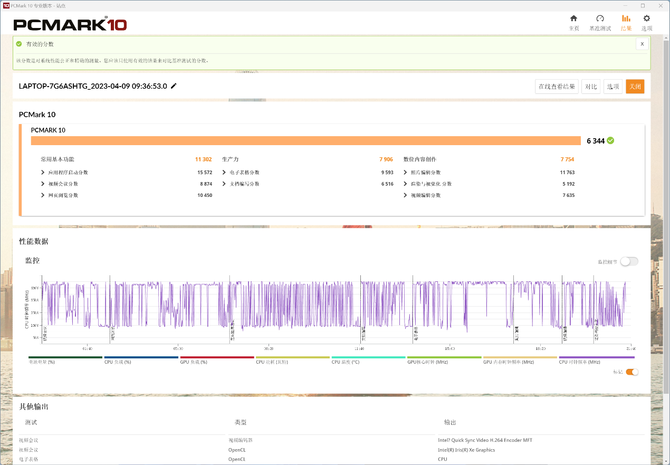Viewport: 670px width, 465px height.
Task: Click the Intel Quick Sync Video H.264 output entry
Action: [485, 440]
